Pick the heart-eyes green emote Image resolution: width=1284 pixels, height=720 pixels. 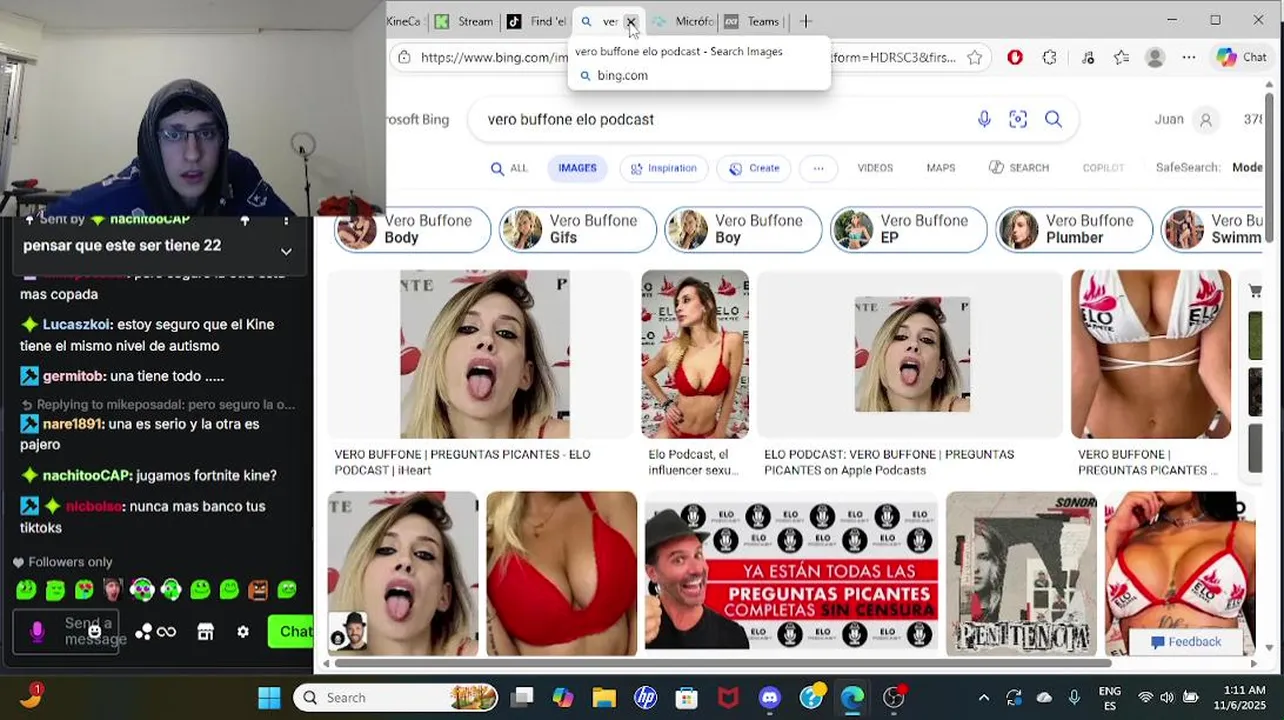tap(84, 590)
